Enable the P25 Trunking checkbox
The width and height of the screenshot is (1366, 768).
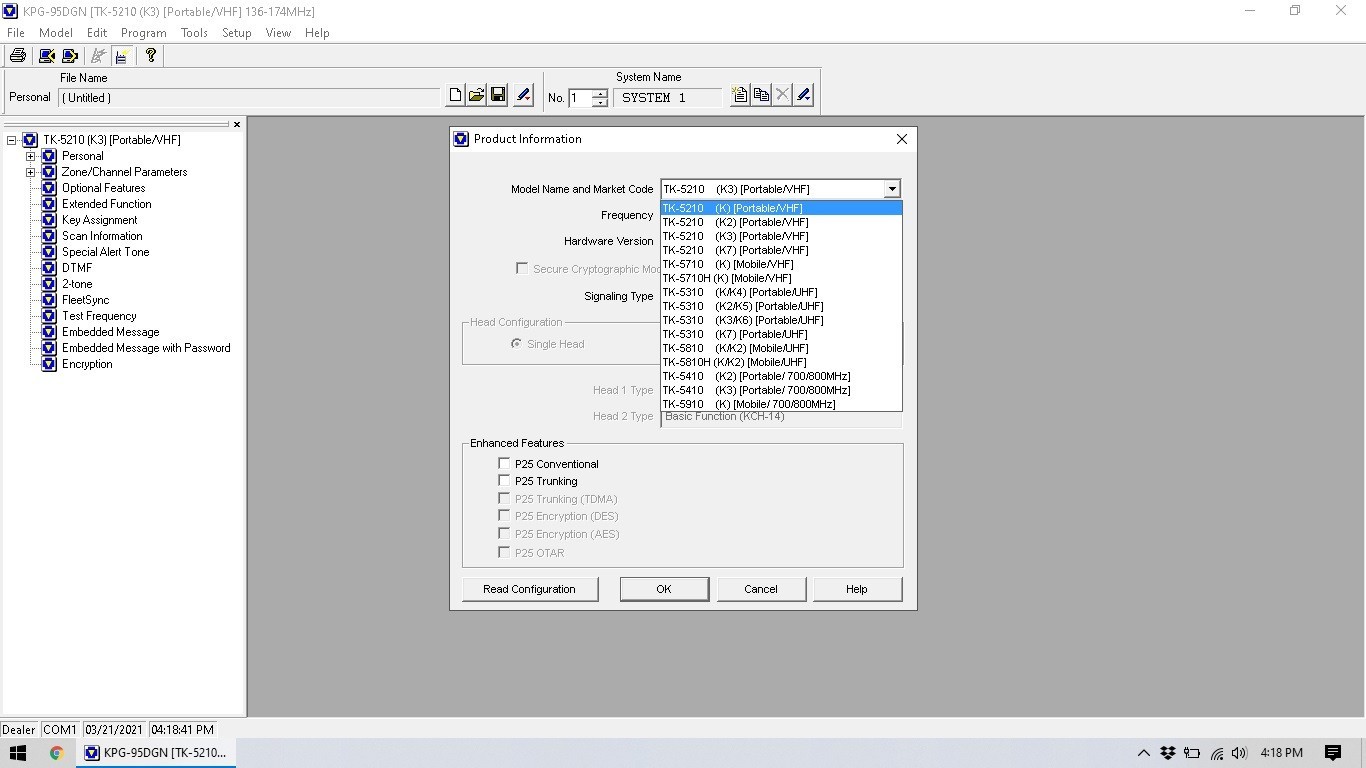click(504, 481)
